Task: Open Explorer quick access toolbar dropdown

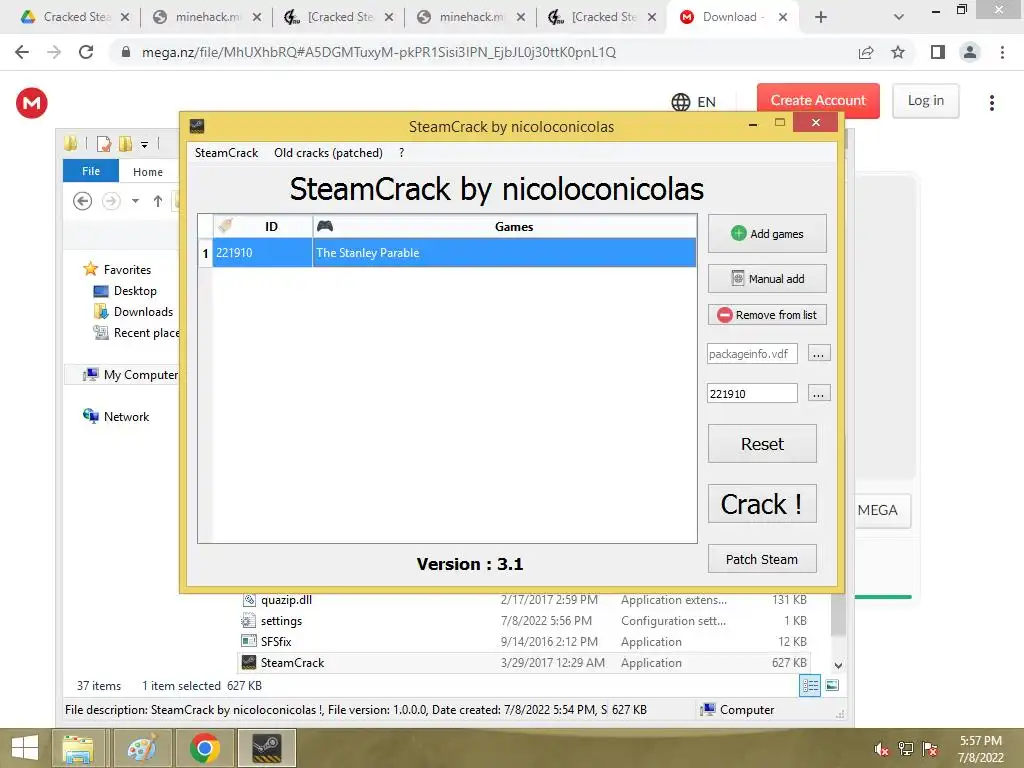Action: pyautogui.click(x=144, y=144)
